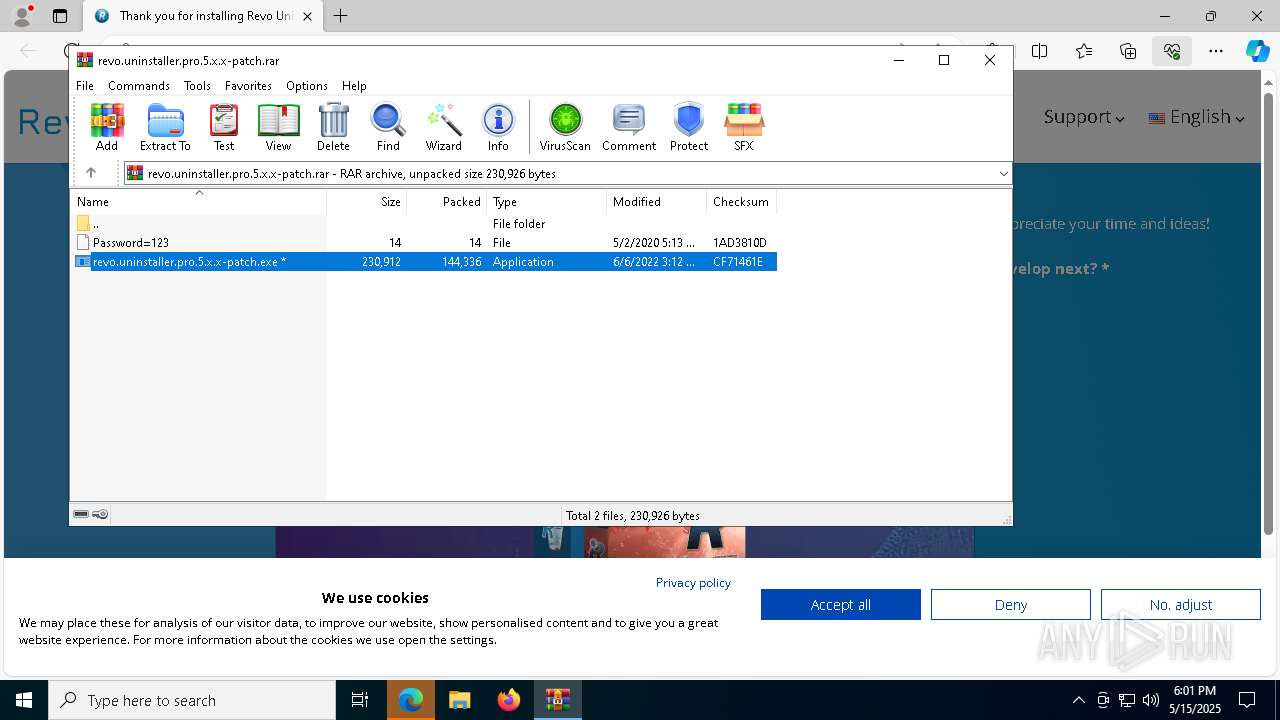Open browser split screen icon
Screen dimensions: 1280x720
1040,51
